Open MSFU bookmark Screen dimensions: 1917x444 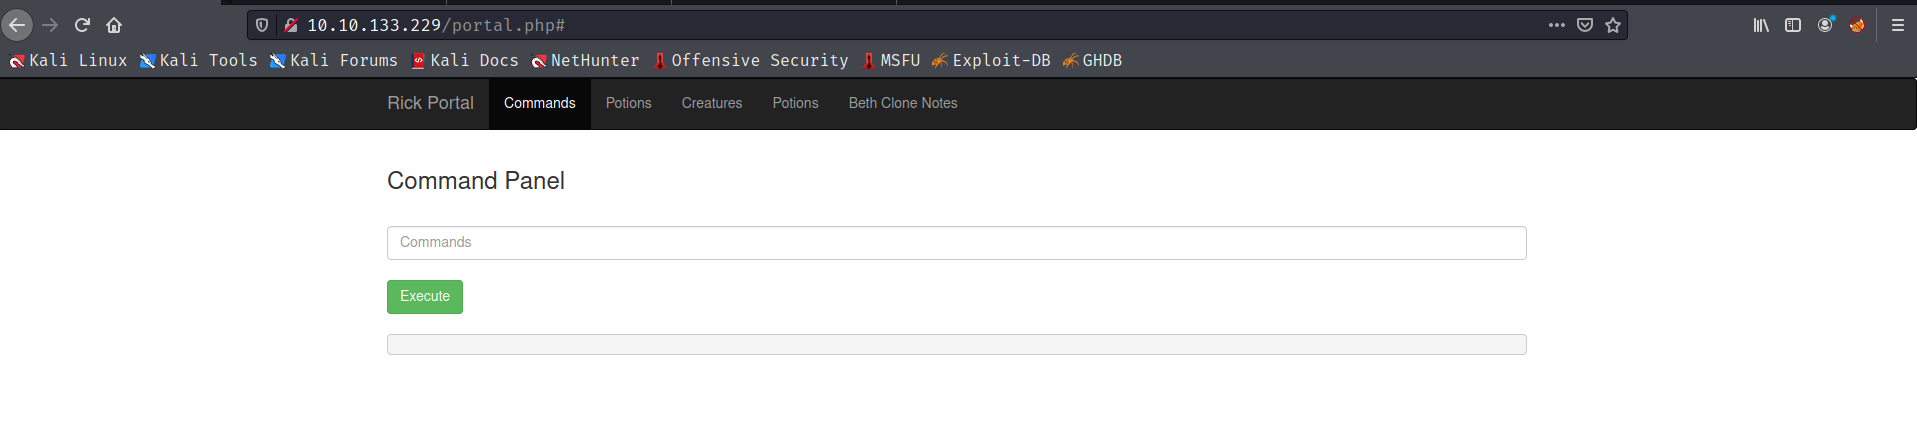click(891, 61)
